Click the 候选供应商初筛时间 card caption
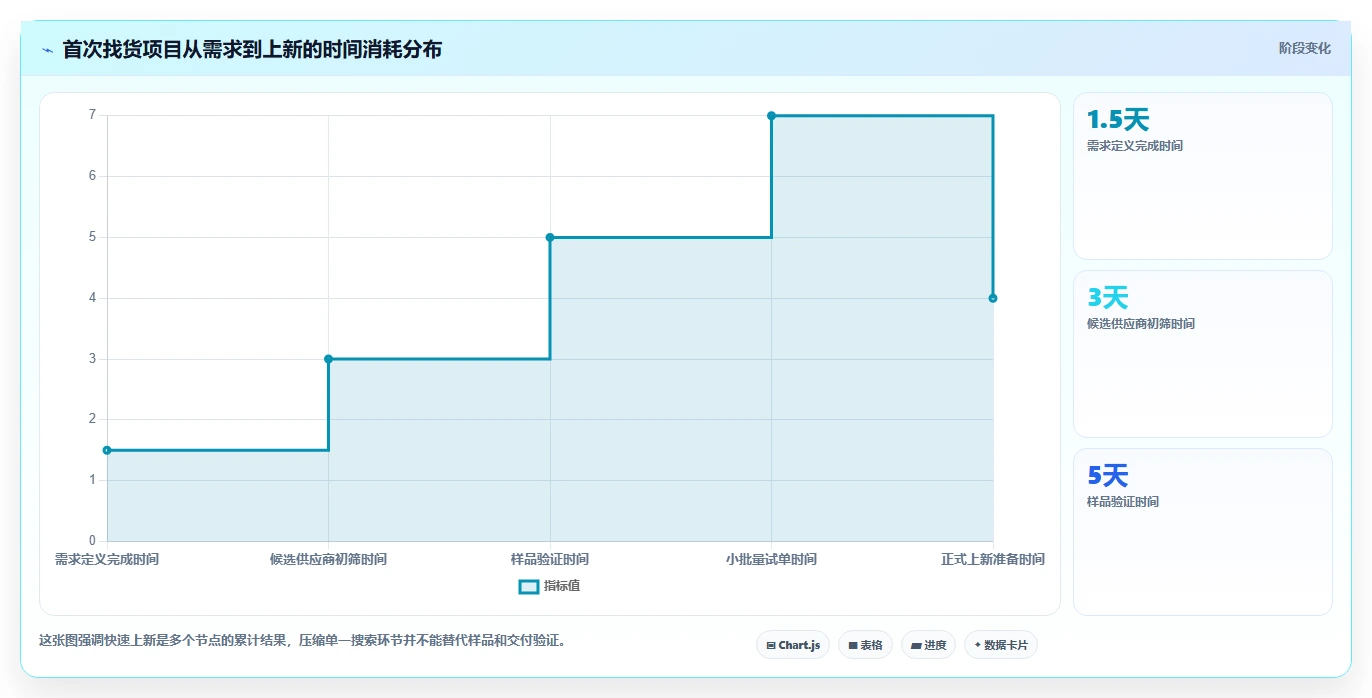The height and width of the screenshot is (698, 1372). [1141, 324]
